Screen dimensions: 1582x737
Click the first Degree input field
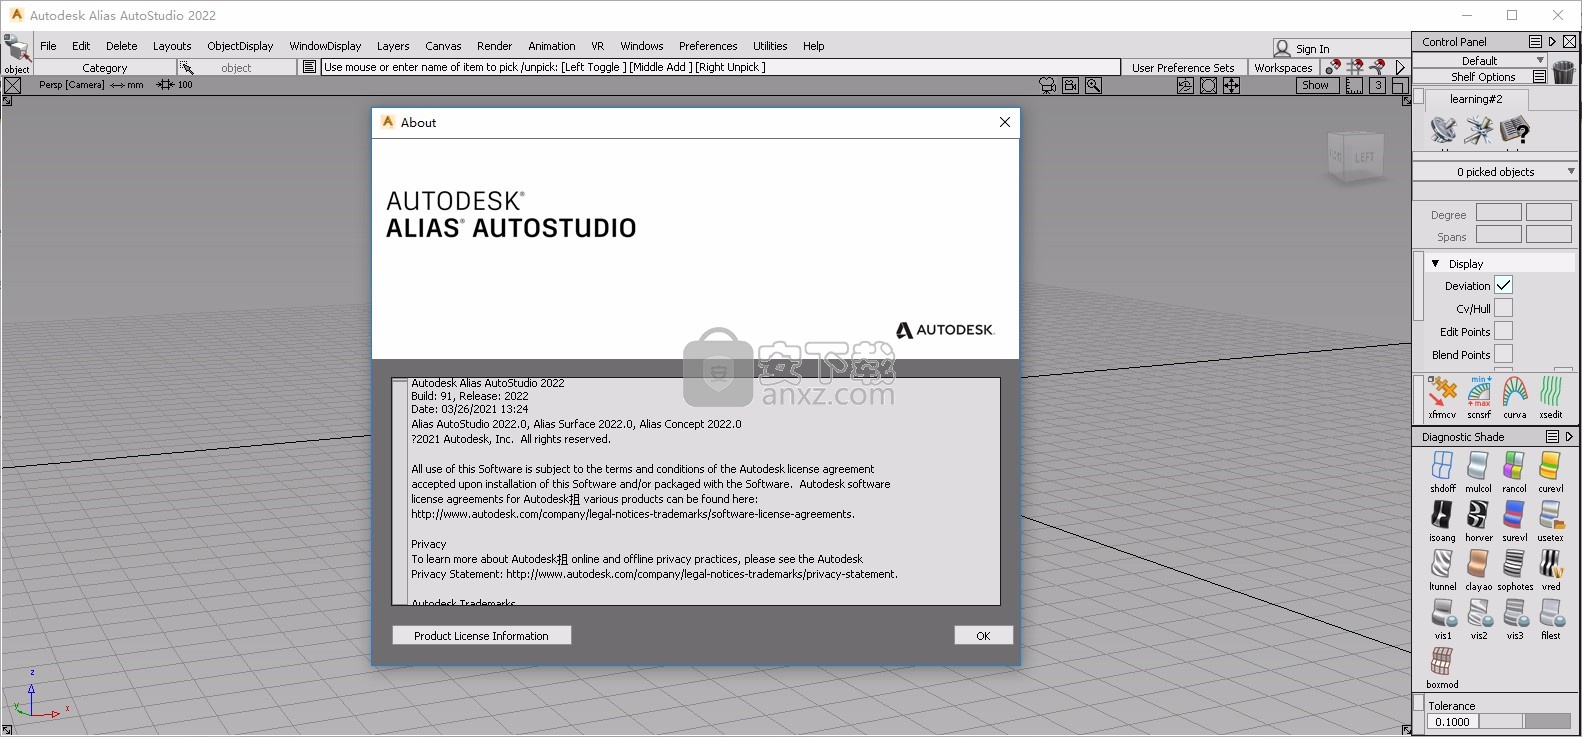[x=1498, y=213]
